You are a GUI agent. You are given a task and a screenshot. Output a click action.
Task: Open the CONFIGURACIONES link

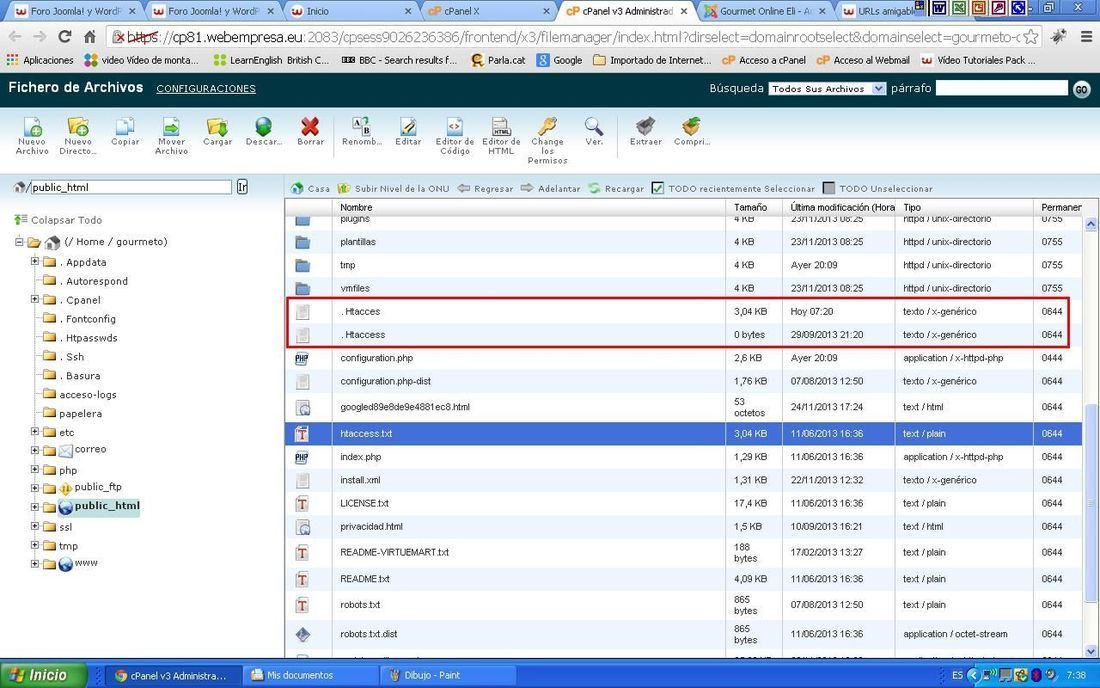206,88
